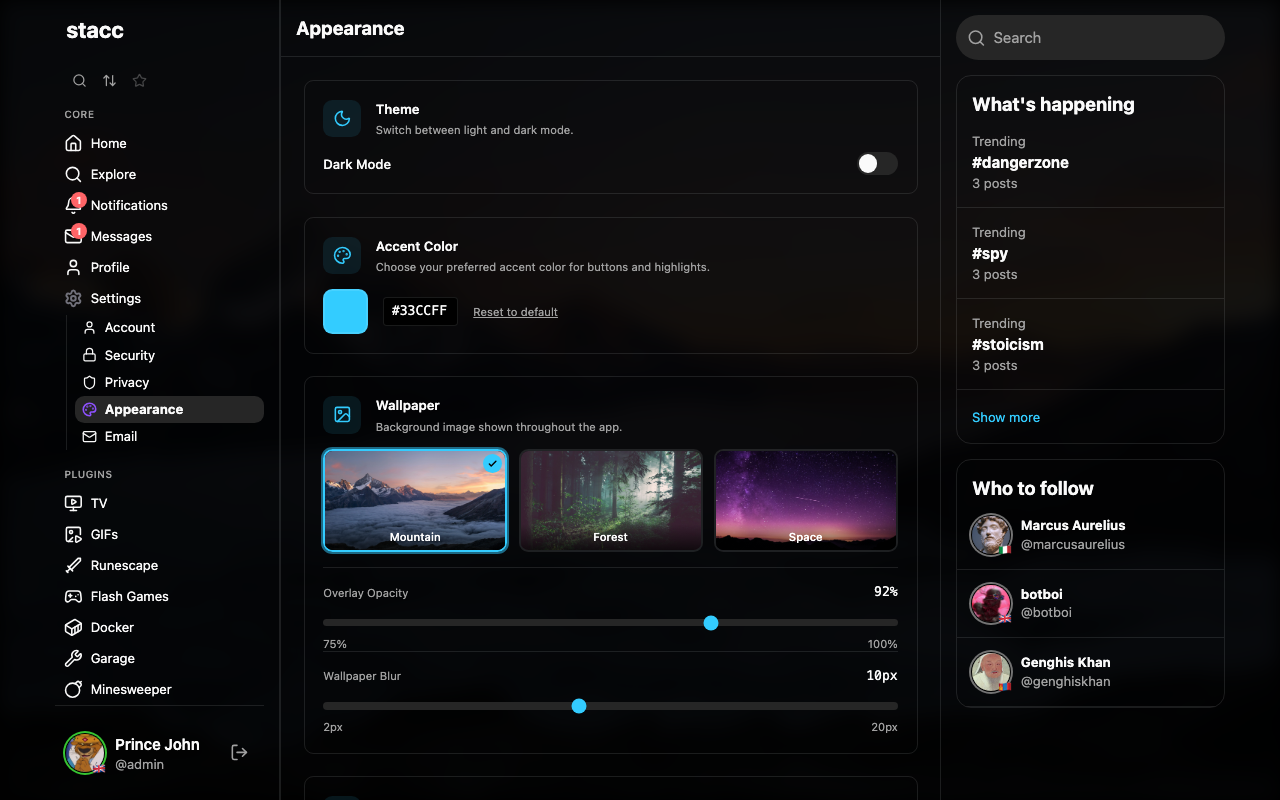
Task: Open the search icon in the sidebar
Action: (79, 80)
